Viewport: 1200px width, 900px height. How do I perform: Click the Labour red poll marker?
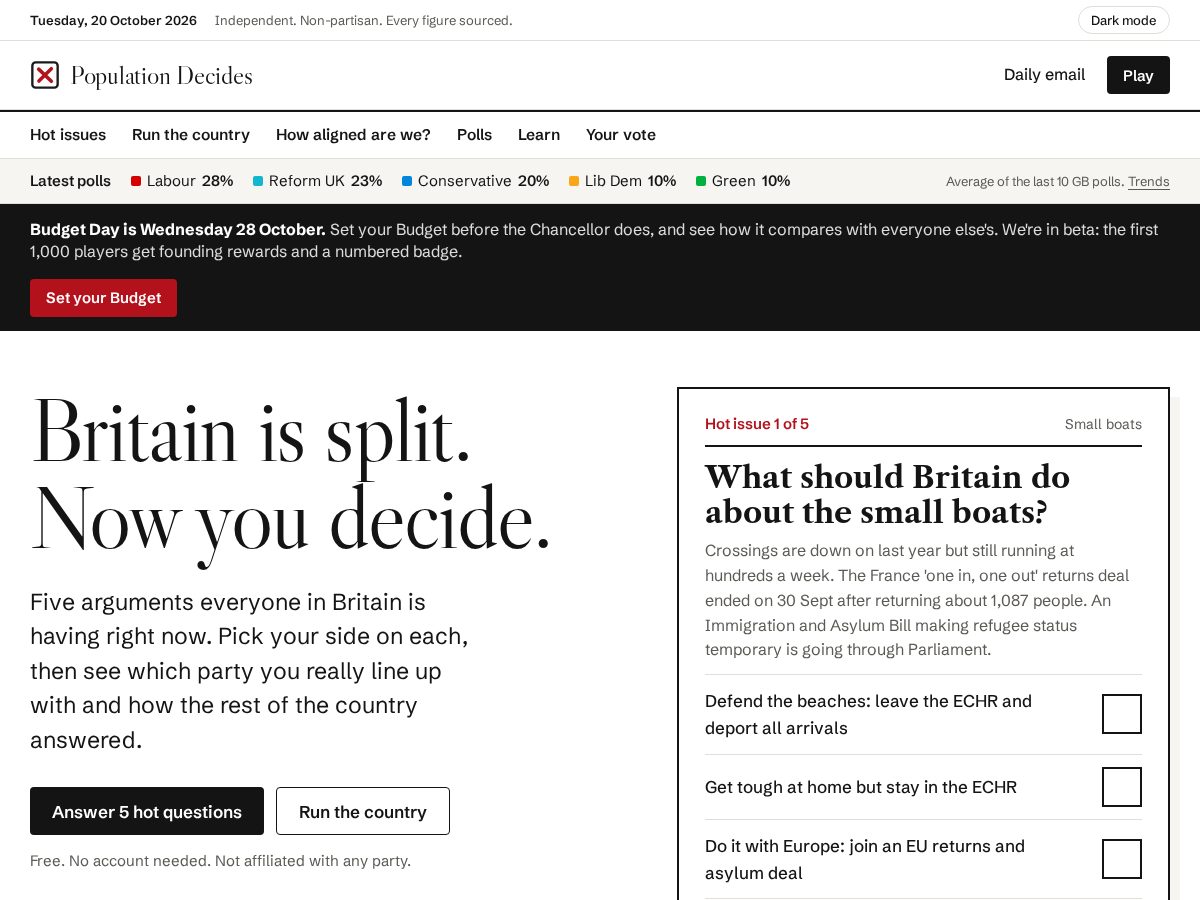(136, 181)
